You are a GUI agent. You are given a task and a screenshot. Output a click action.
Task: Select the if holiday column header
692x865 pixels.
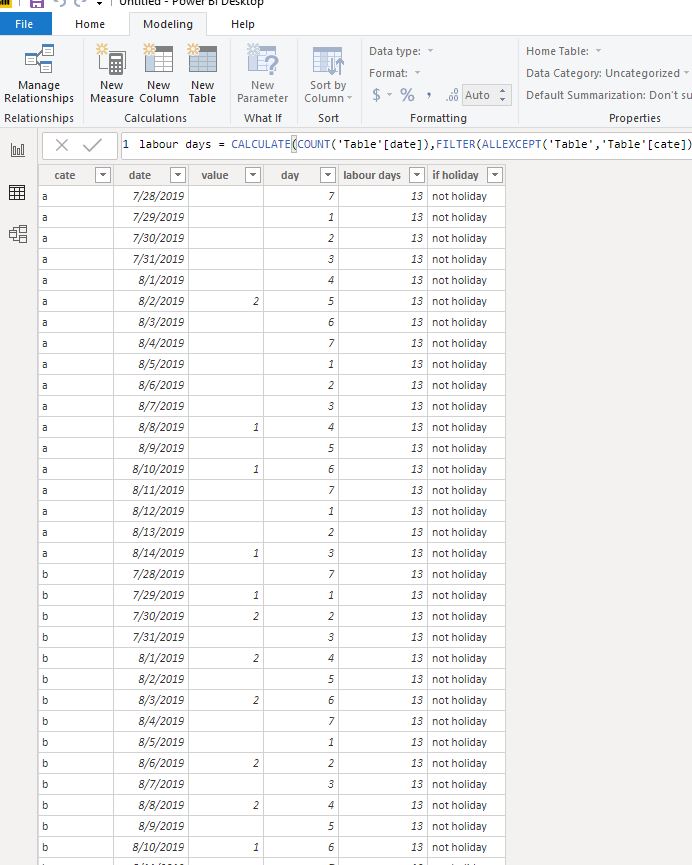456,175
